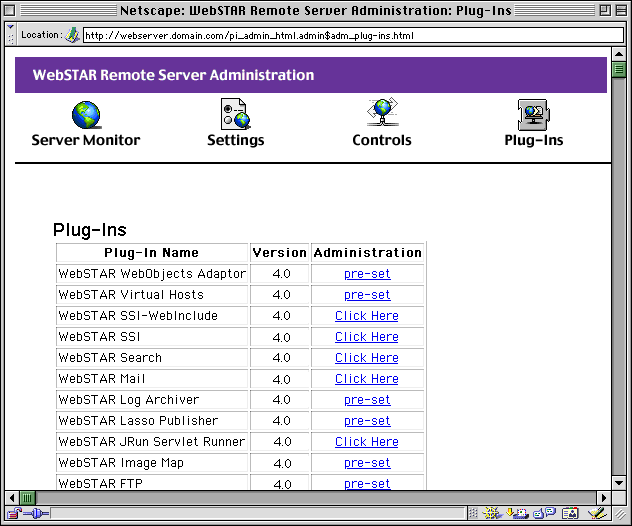The height and width of the screenshot is (526, 632).
Task: Select 'WebSTAR Search' name cell
Action: point(152,358)
